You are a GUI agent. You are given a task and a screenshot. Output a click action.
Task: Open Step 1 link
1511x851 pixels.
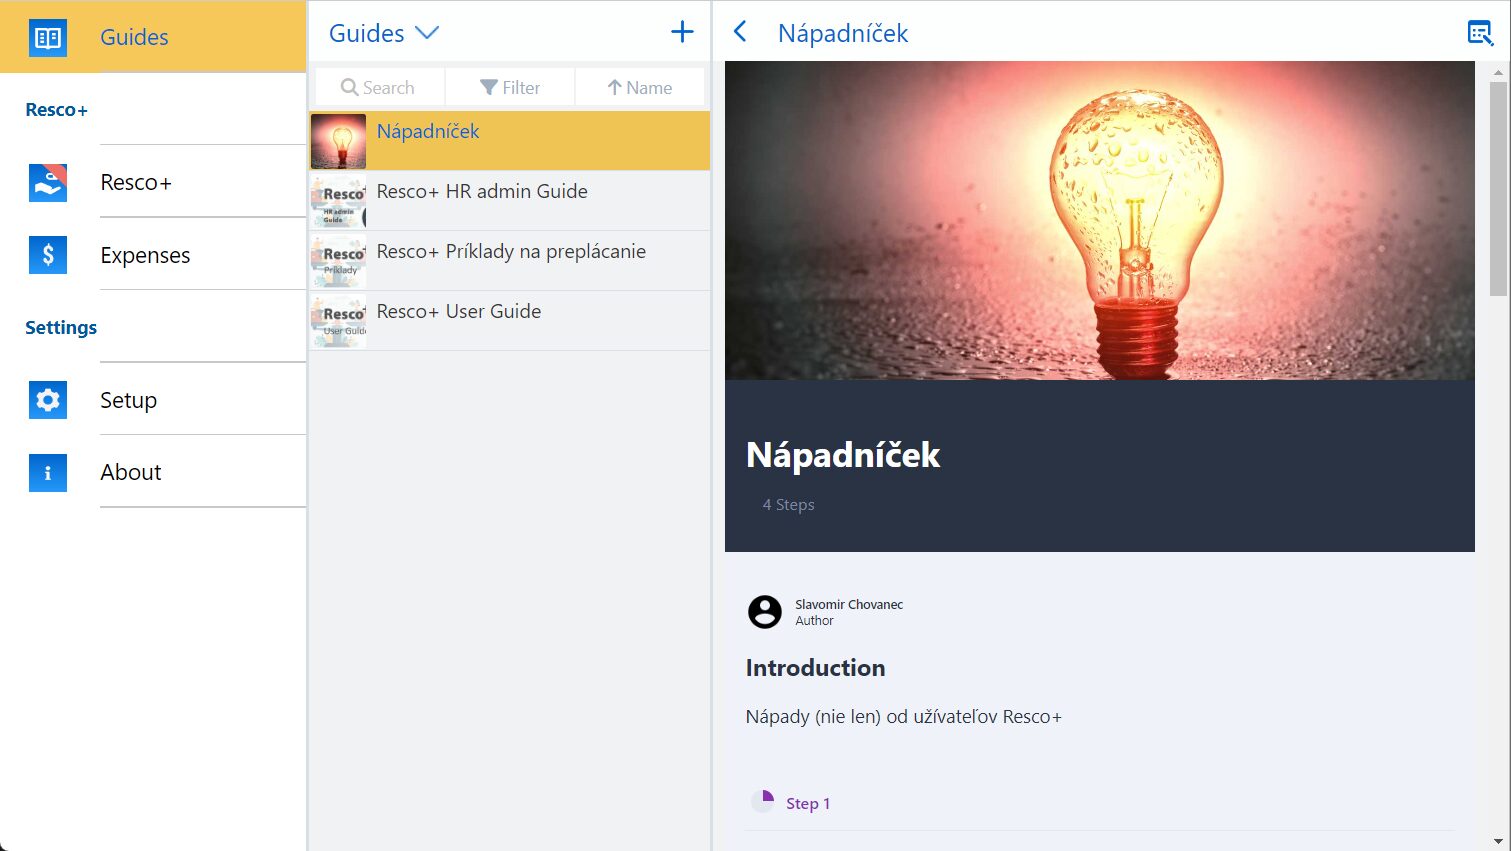pyautogui.click(x=808, y=803)
